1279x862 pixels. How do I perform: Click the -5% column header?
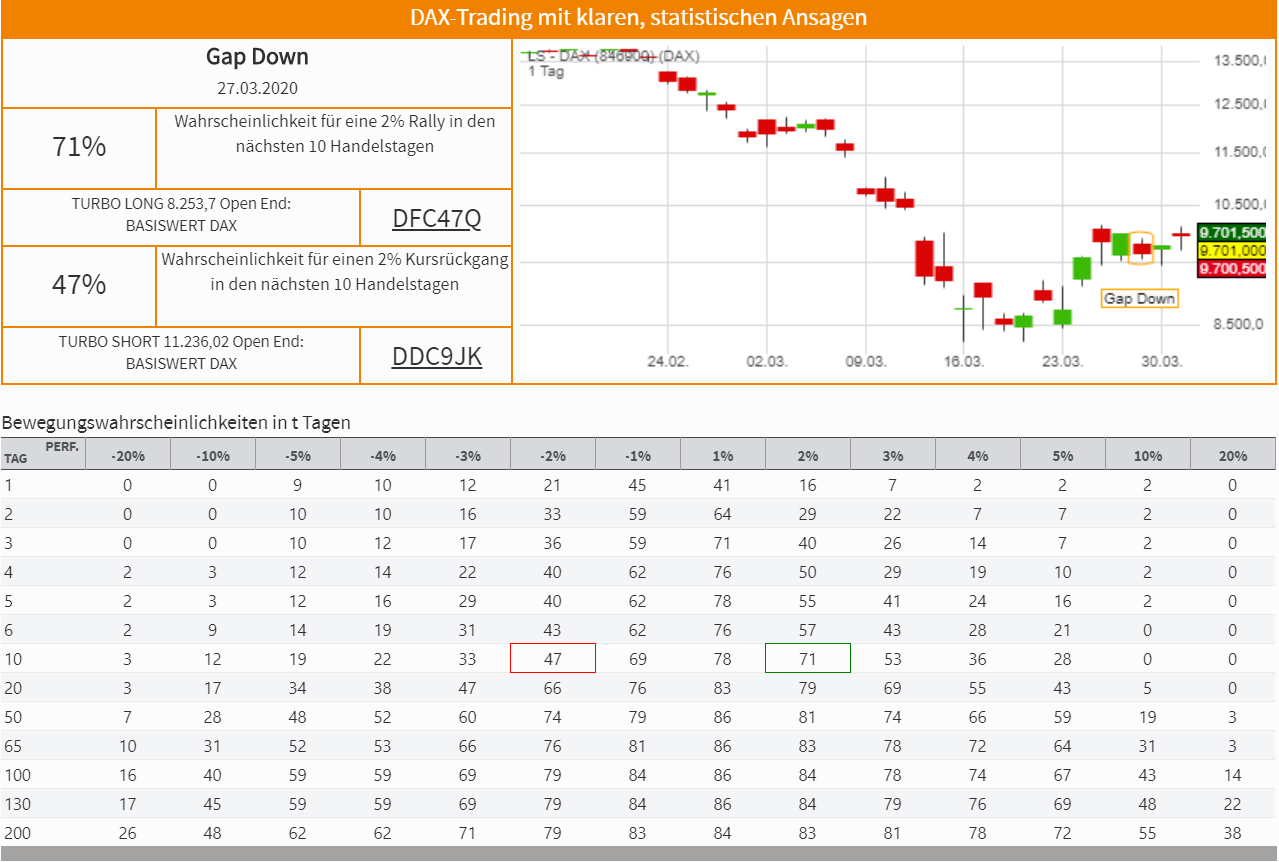click(x=298, y=455)
